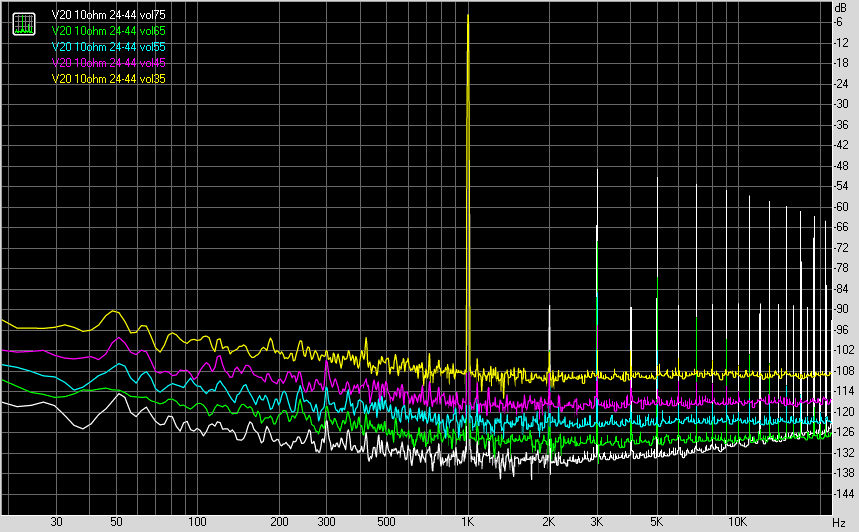Select the yellow 'V20 10ohm 24-44 vol35' legend entry
This screenshot has width=859, height=532.
pos(108,78)
